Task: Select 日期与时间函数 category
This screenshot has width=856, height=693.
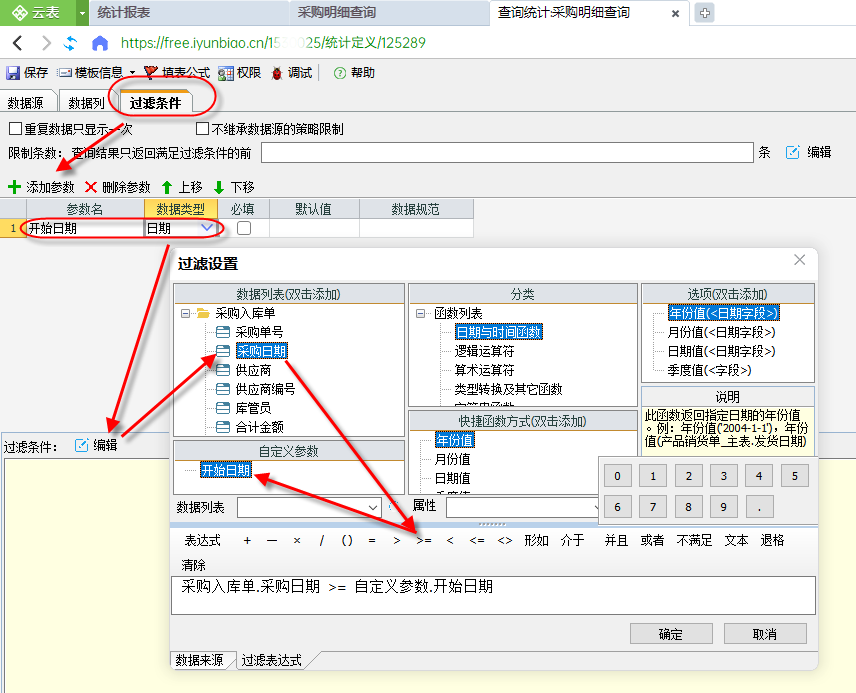Action: click(499, 332)
